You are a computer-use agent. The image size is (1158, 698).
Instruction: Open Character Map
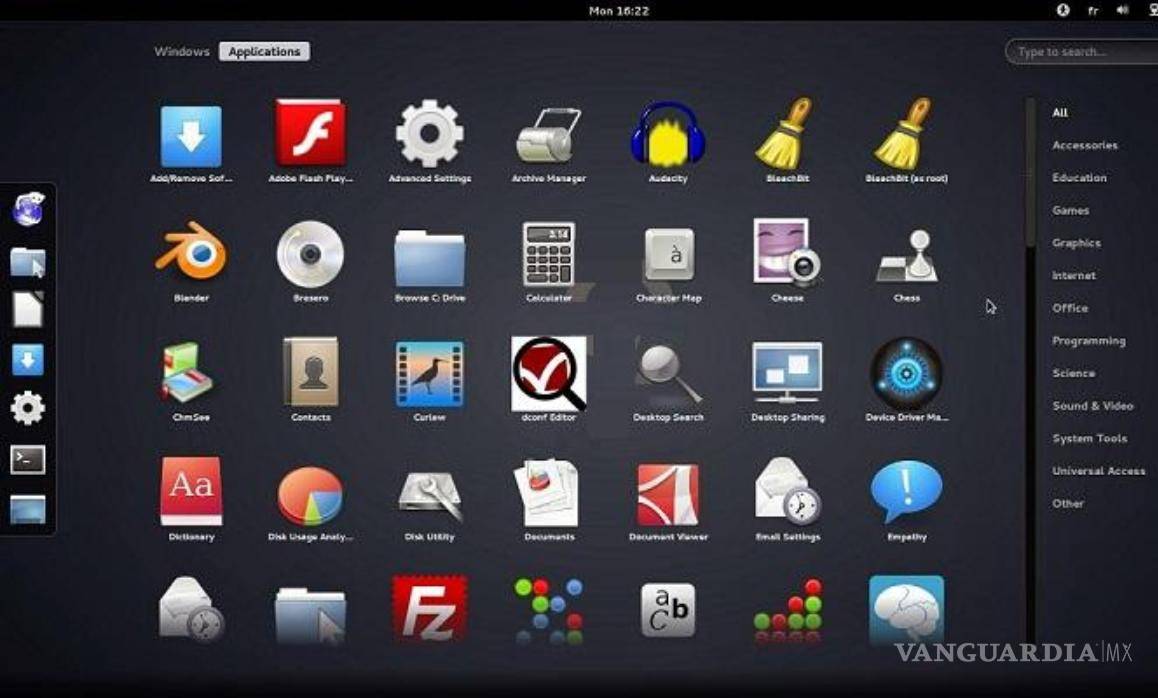(x=668, y=253)
